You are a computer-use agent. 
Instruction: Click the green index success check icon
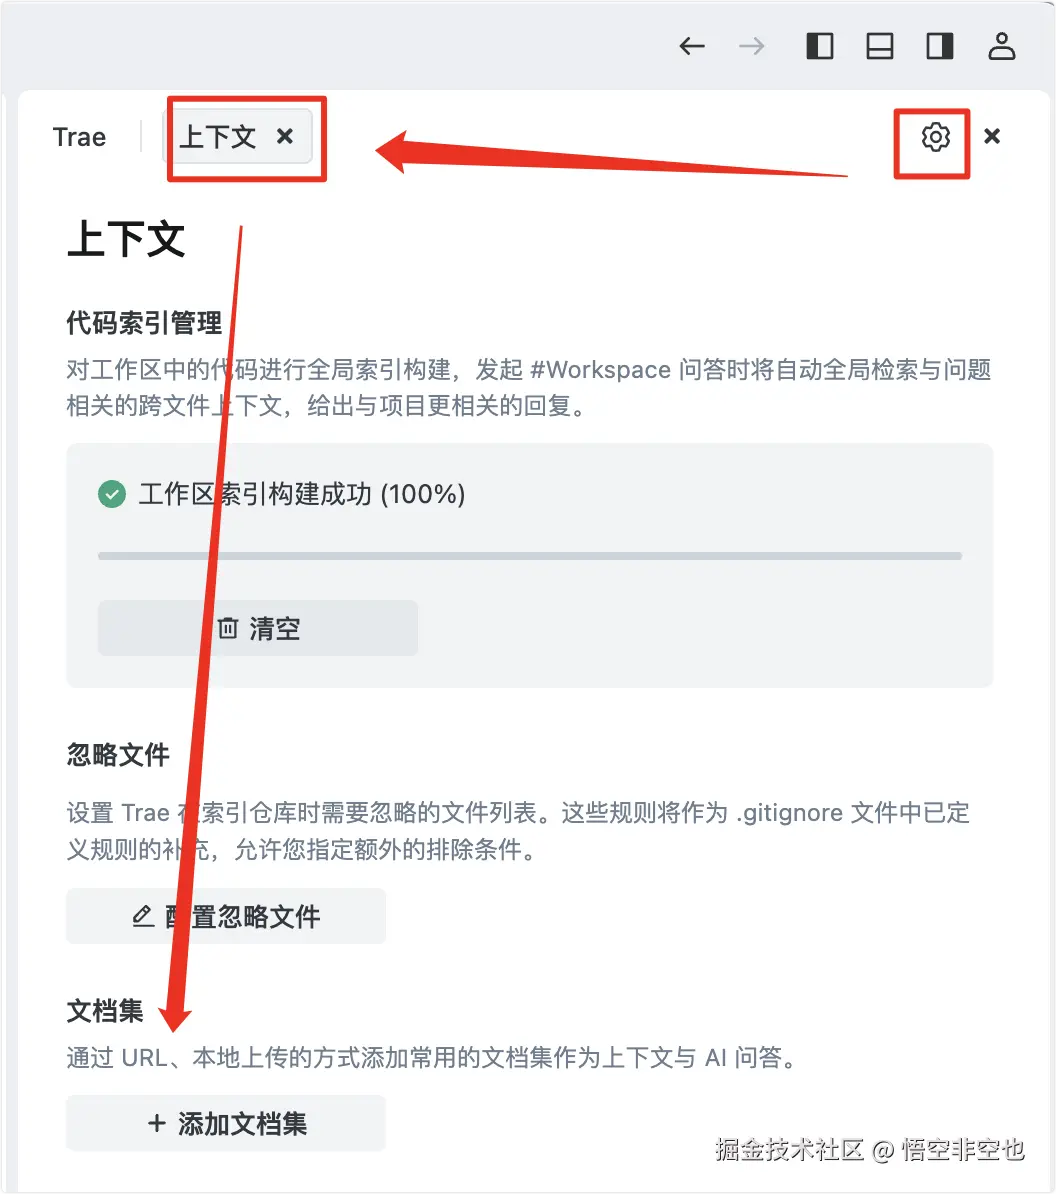pyautogui.click(x=112, y=494)
